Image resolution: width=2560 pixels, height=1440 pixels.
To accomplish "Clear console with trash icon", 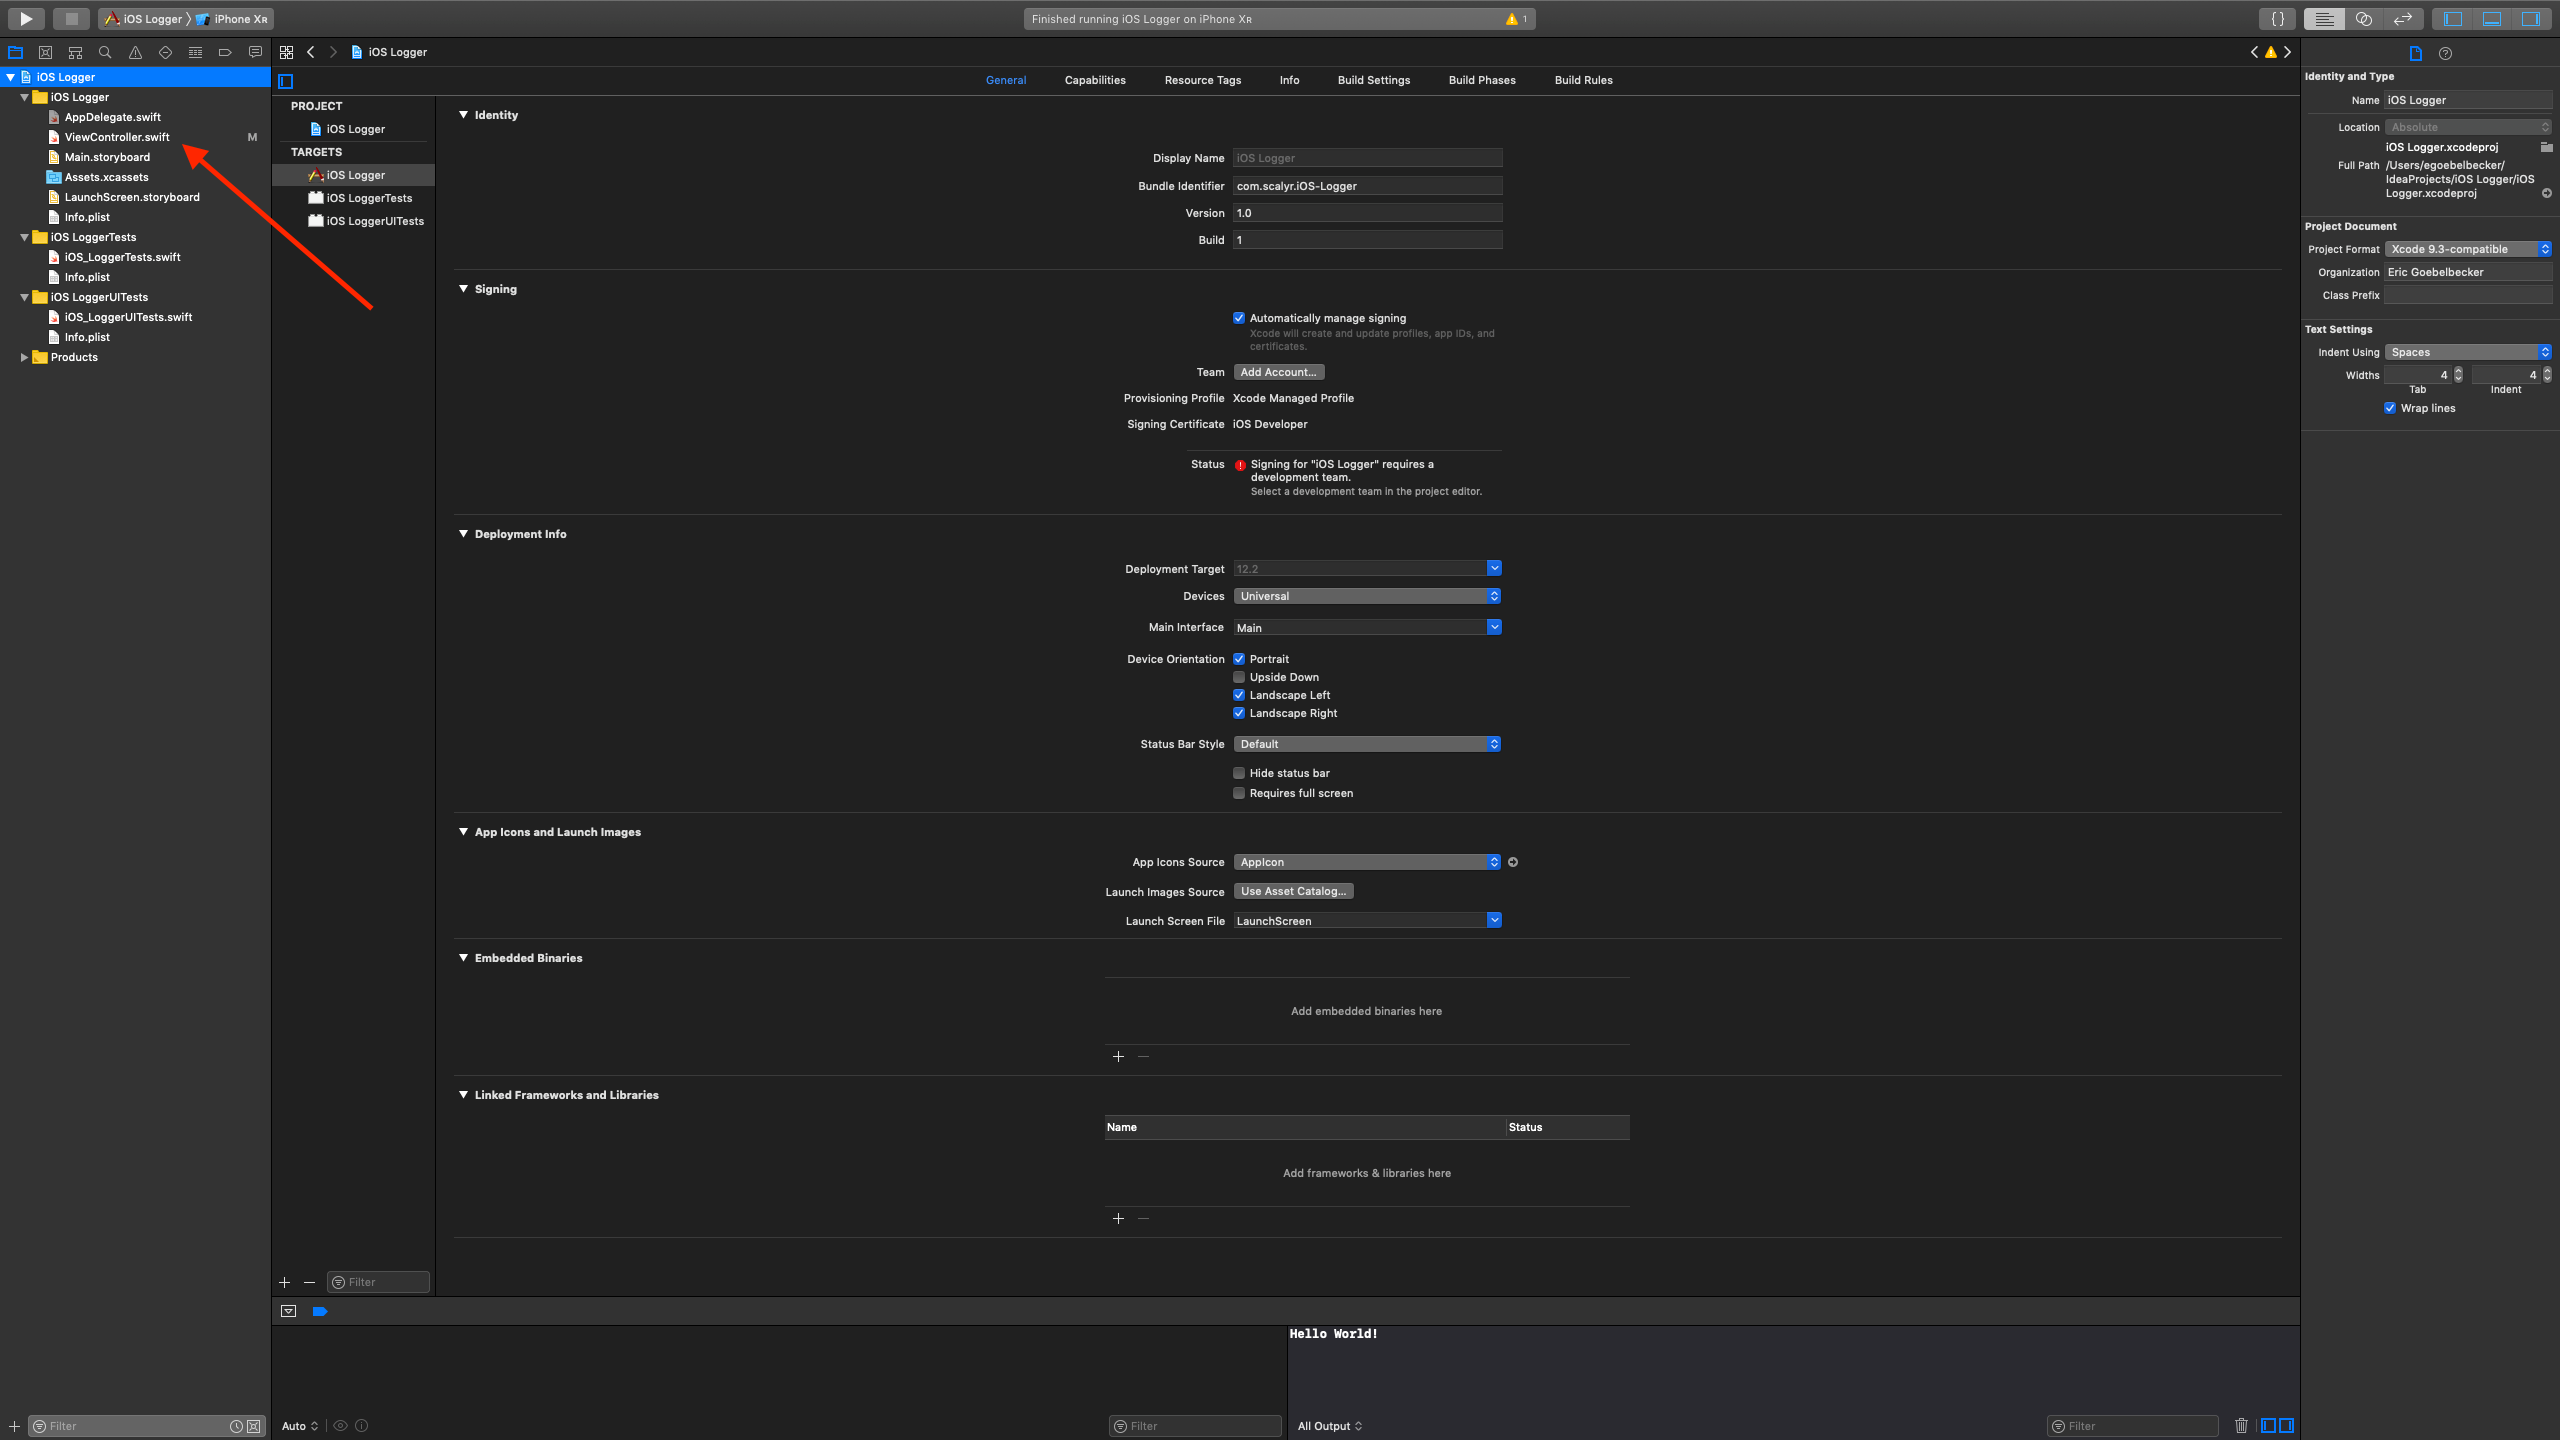I will (2241, 1425).
